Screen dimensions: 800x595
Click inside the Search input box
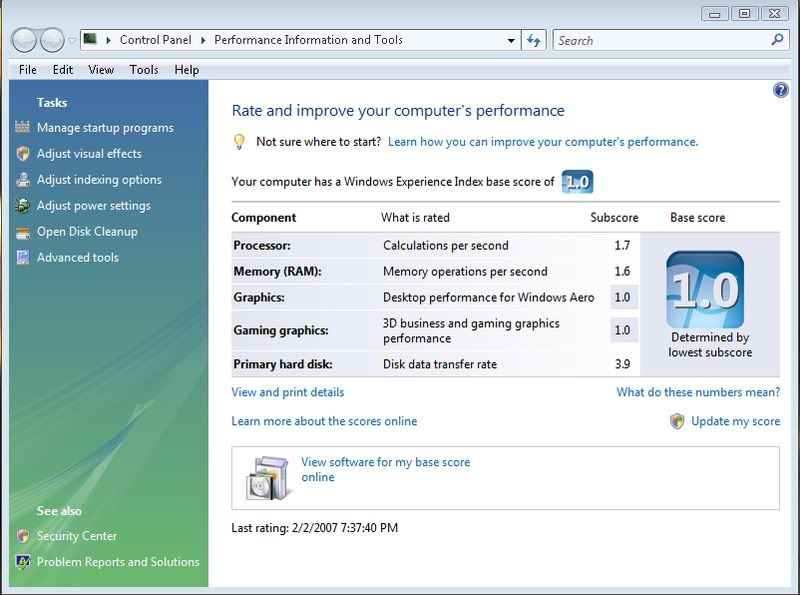660,41
